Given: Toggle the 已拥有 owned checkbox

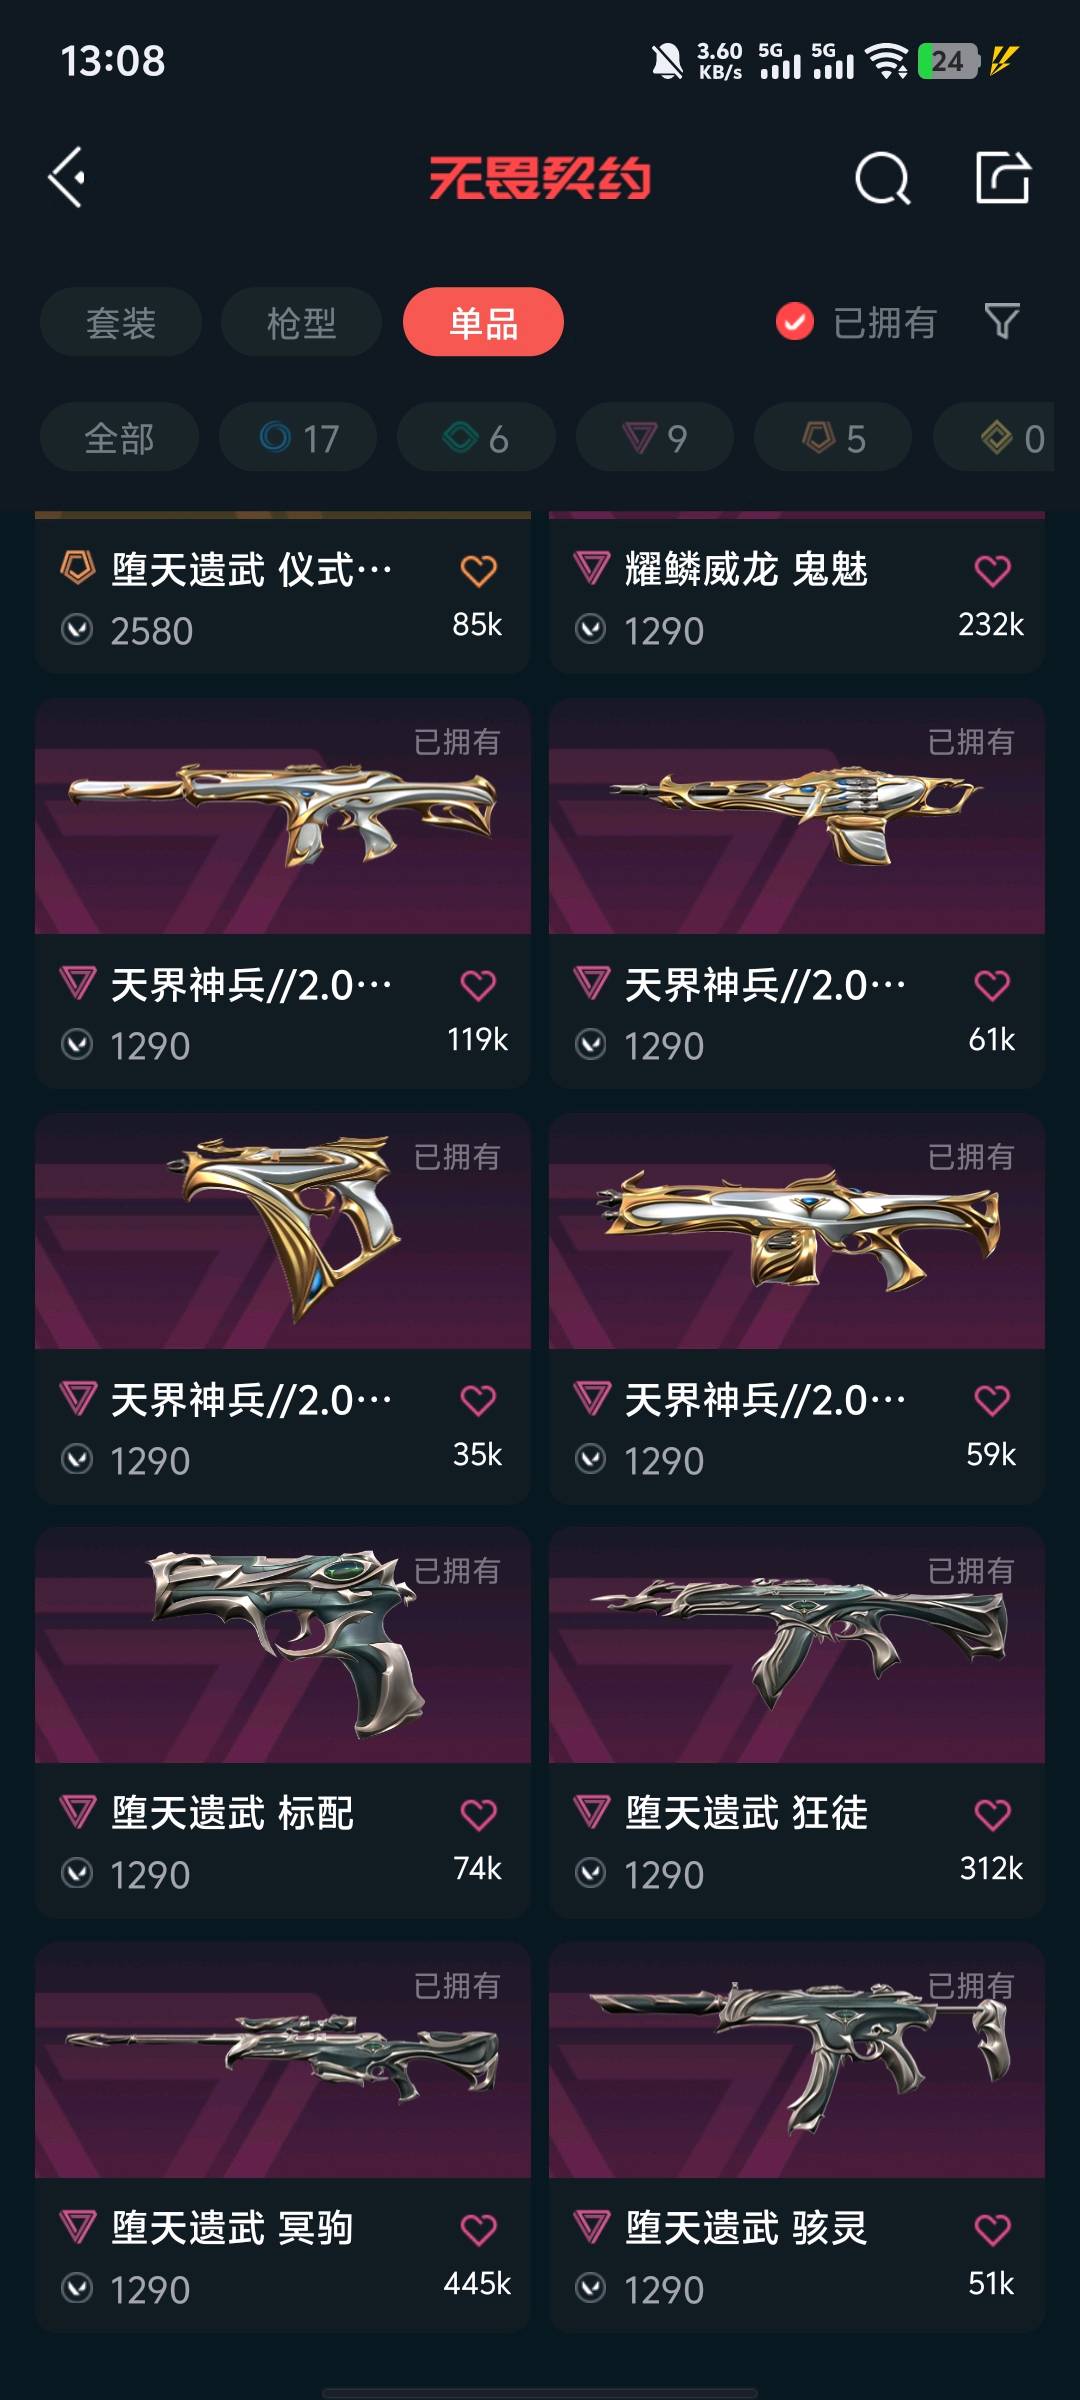Looking at the screenshot, I should tap(795, 322).
